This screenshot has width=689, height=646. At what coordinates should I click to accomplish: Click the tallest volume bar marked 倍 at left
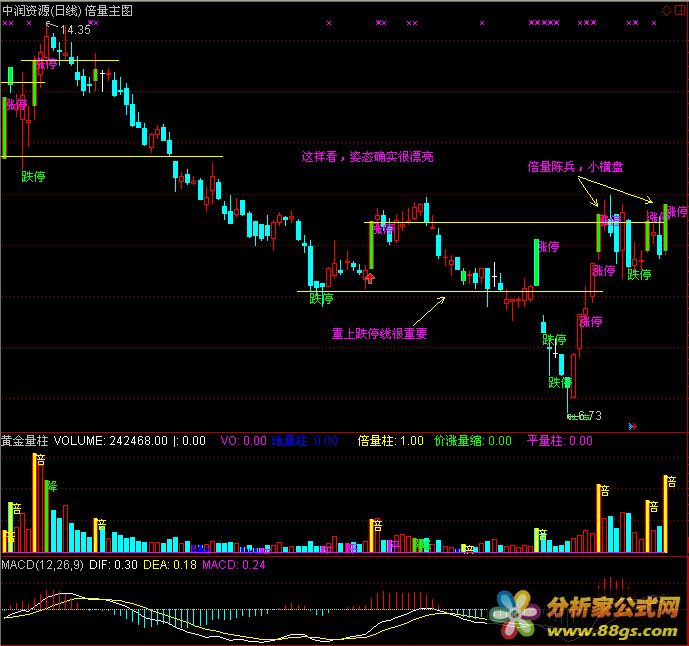35,503
